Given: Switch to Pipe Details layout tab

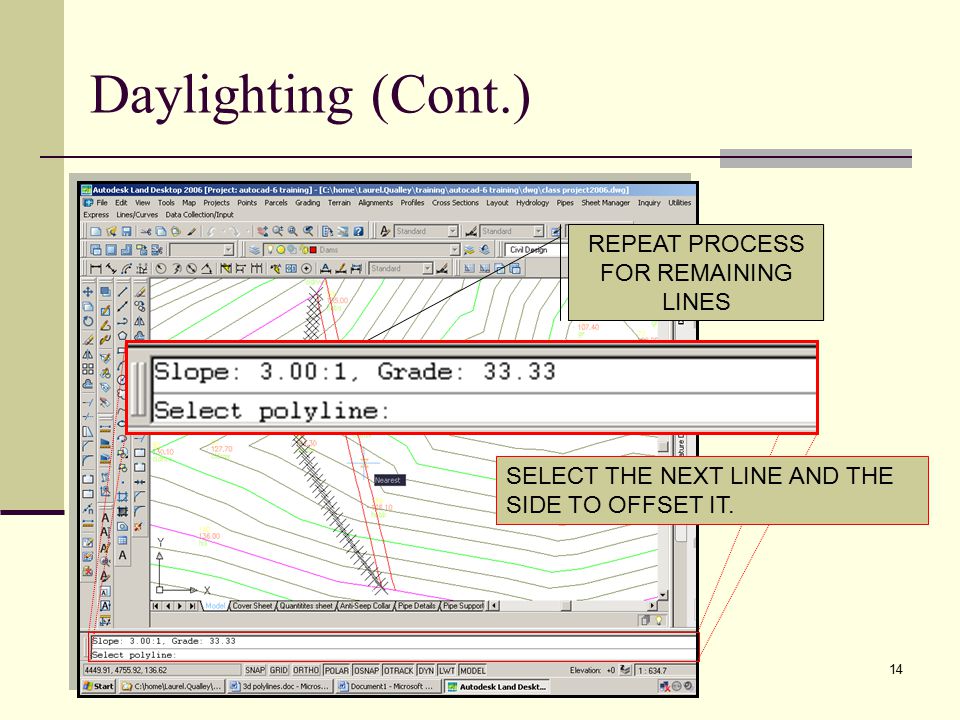Looking at the screenshot, I should coord(416,606).
